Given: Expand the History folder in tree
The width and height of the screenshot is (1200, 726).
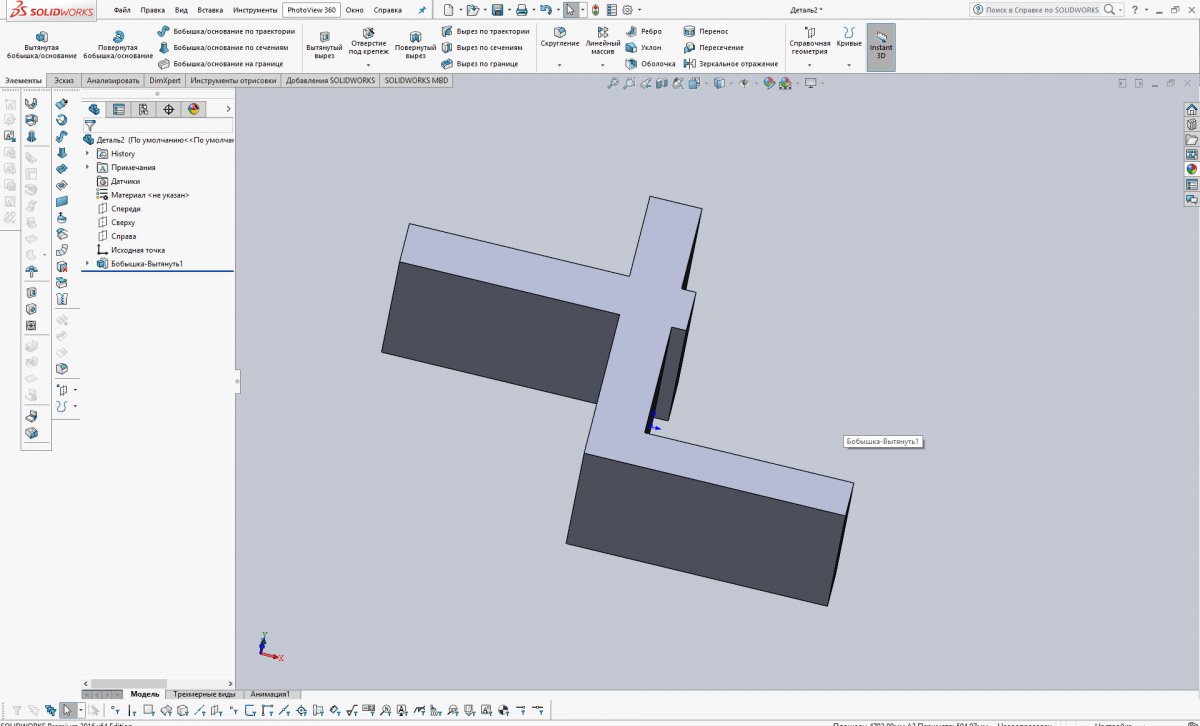Looking at the screenshot, I should 87,154.
